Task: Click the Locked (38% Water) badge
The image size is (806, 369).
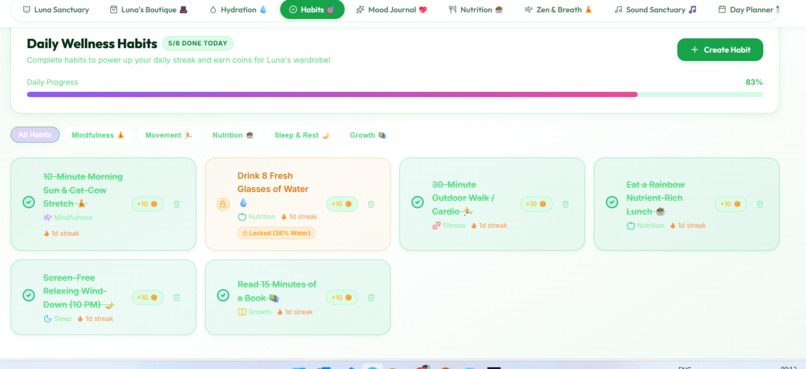Action: [276, 233]
